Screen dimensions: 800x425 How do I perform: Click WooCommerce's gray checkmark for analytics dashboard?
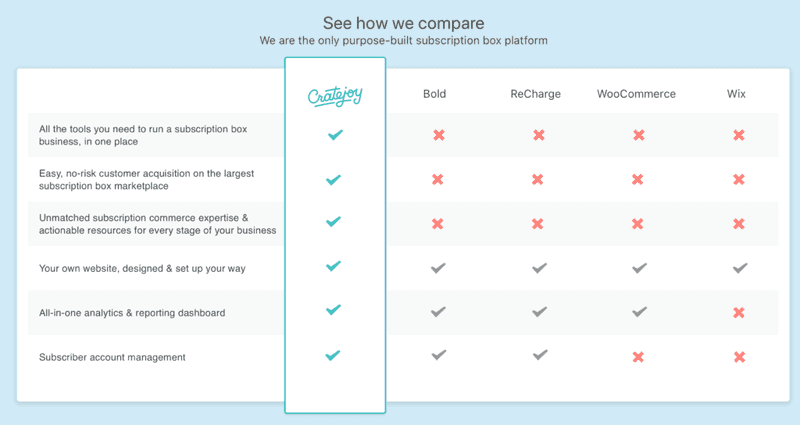[638, 312]
